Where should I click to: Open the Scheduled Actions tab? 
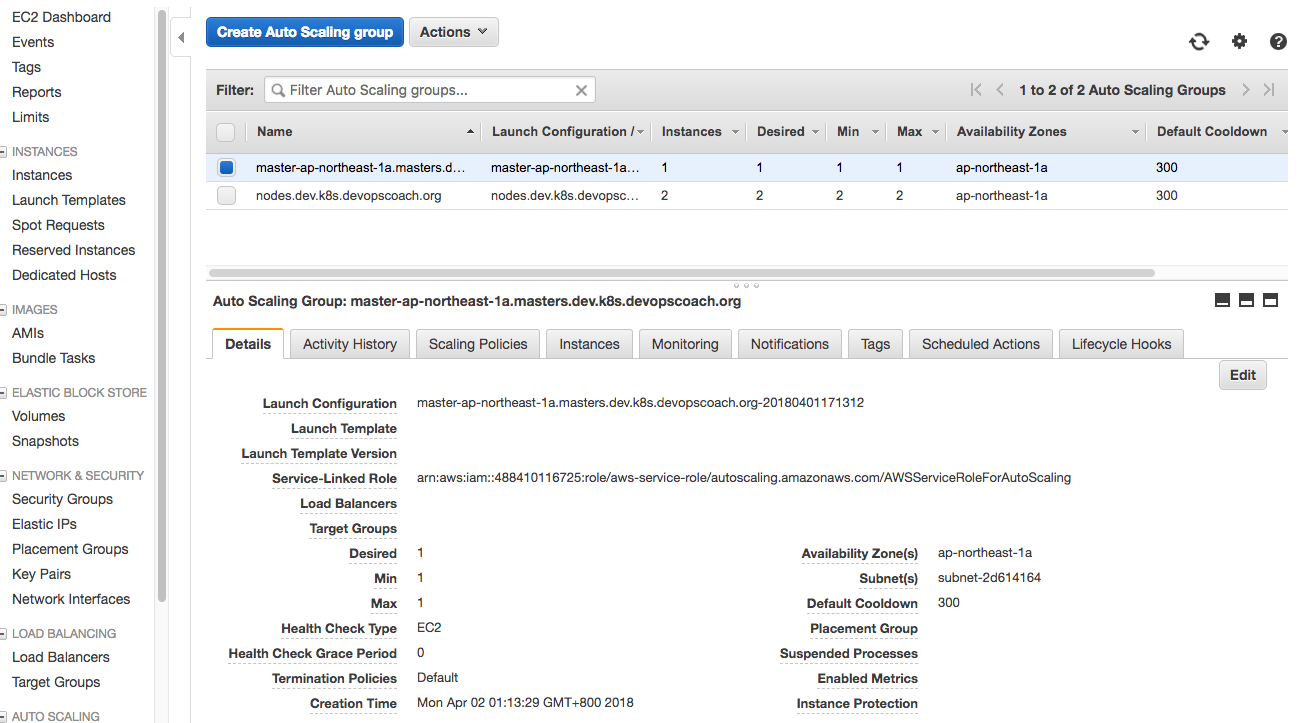[x=981, y=344]
